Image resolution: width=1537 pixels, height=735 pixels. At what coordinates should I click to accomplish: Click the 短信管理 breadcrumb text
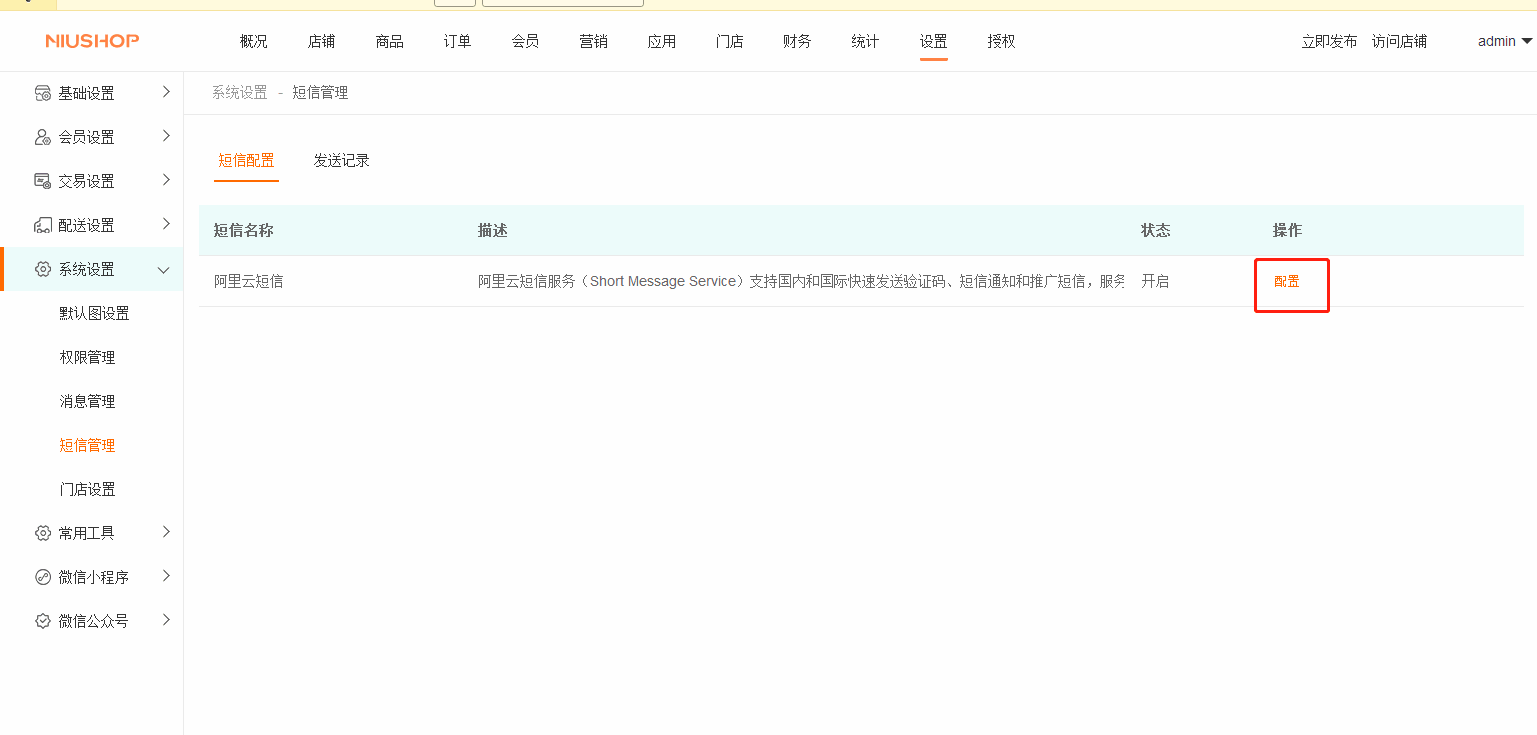pyautogui.click(x=320, y=93)
